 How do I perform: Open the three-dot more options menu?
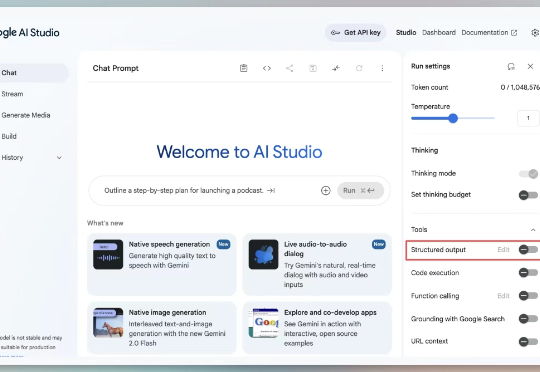point(382,68)
